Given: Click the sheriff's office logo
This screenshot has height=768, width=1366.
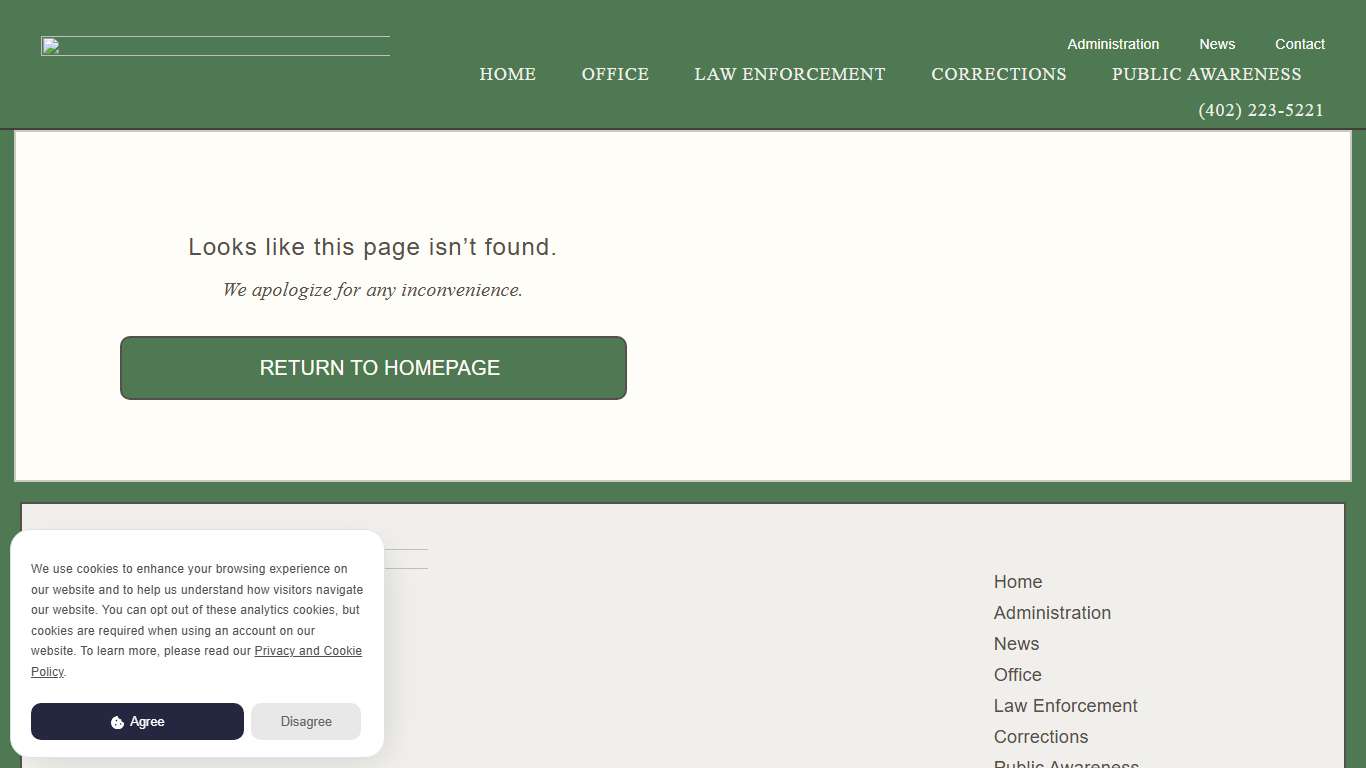Looking at the screenshot, I should tap(215, 44).
